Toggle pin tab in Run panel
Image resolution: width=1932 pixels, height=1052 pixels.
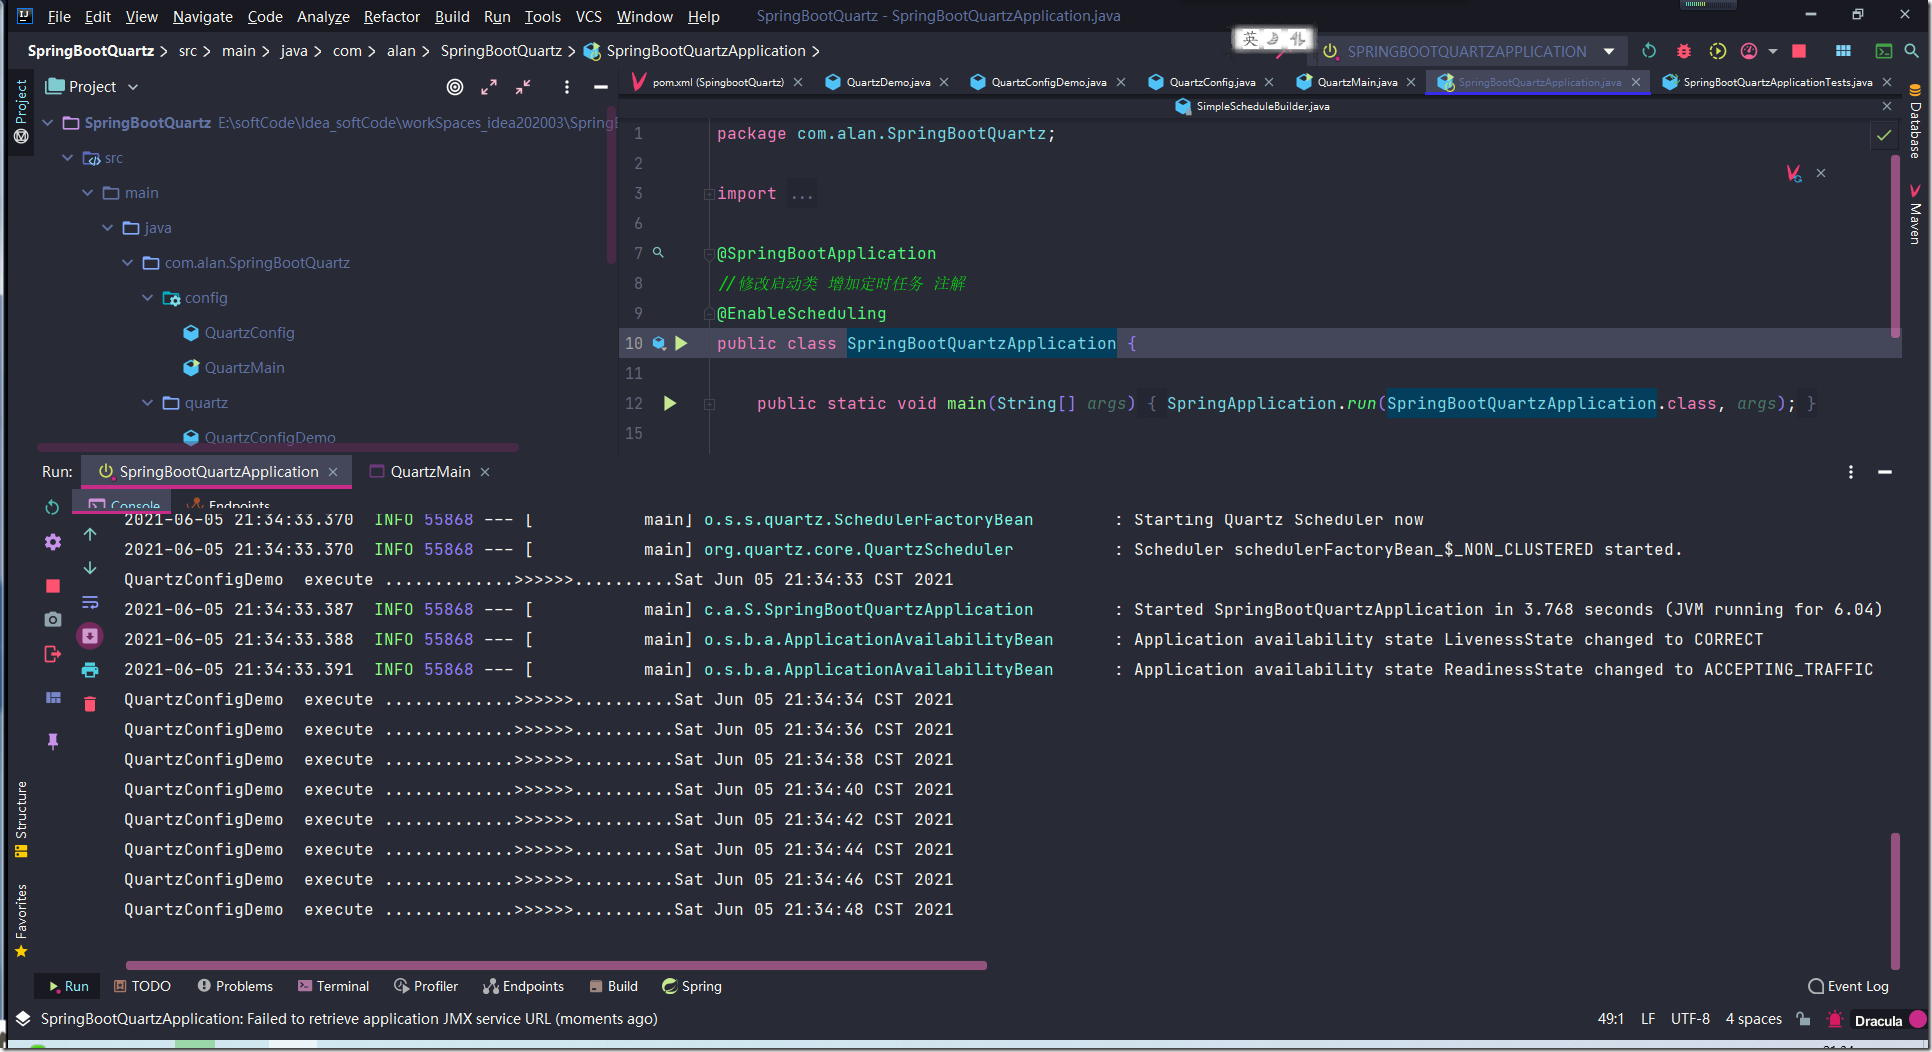coord(53,741)
